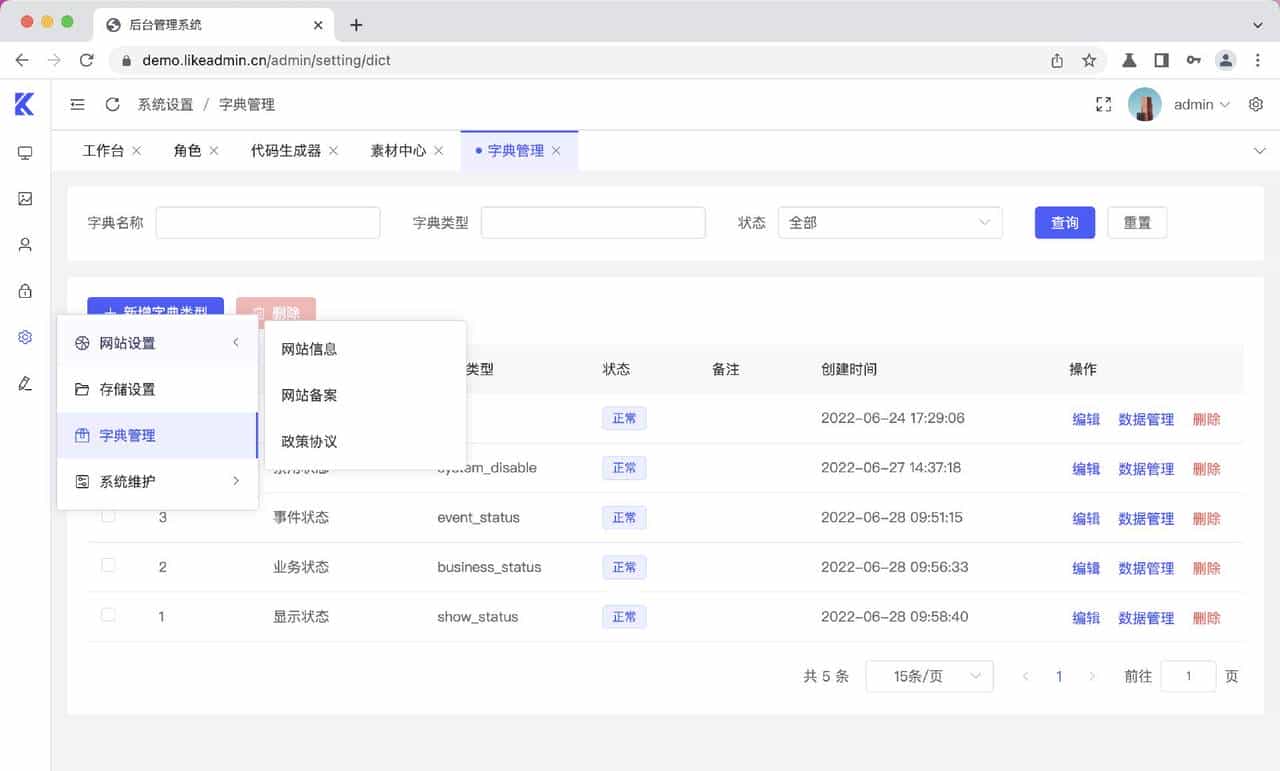Open the workbench monitor icon in sidebar

[24, 152]
